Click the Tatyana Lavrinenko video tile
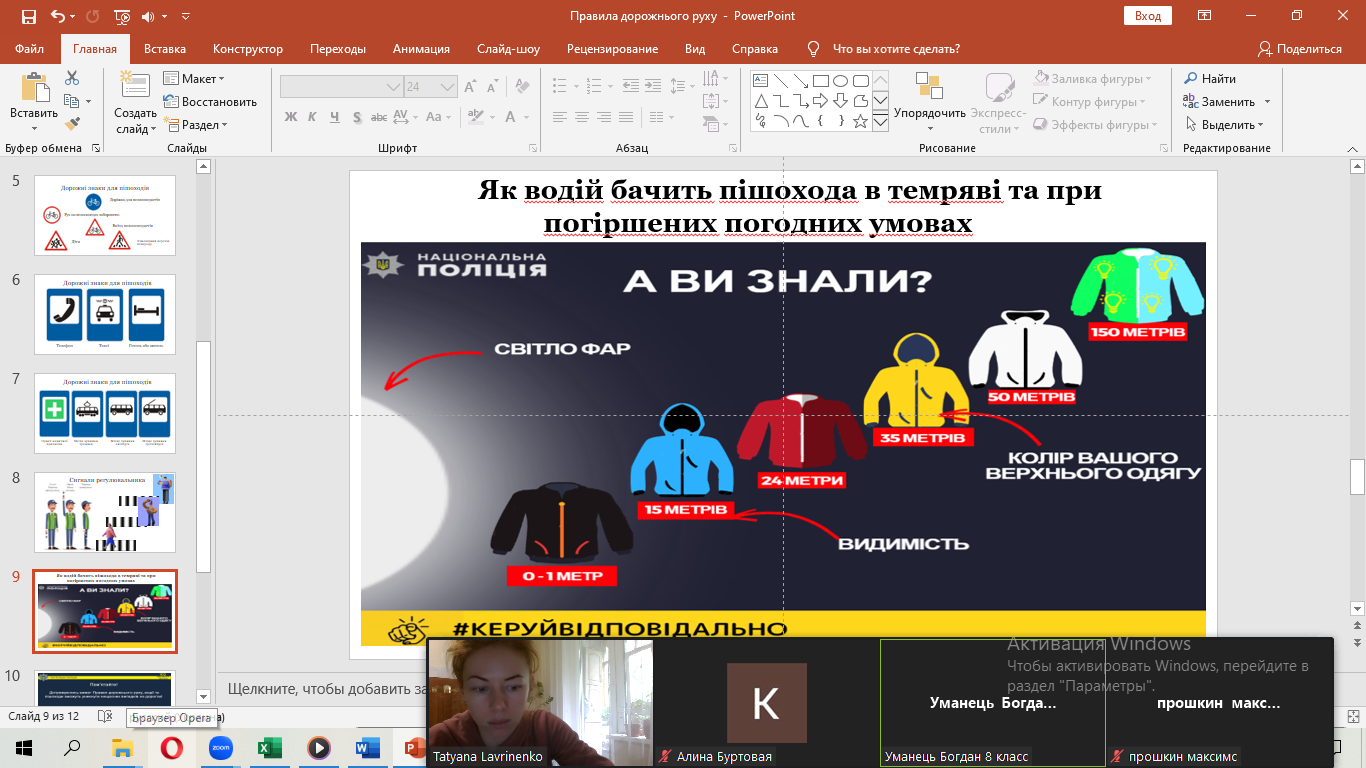 540,703
